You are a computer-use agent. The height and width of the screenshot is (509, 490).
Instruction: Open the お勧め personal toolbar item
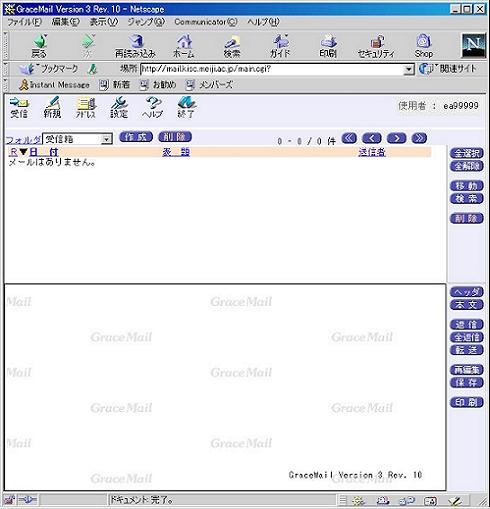point(158,85)
